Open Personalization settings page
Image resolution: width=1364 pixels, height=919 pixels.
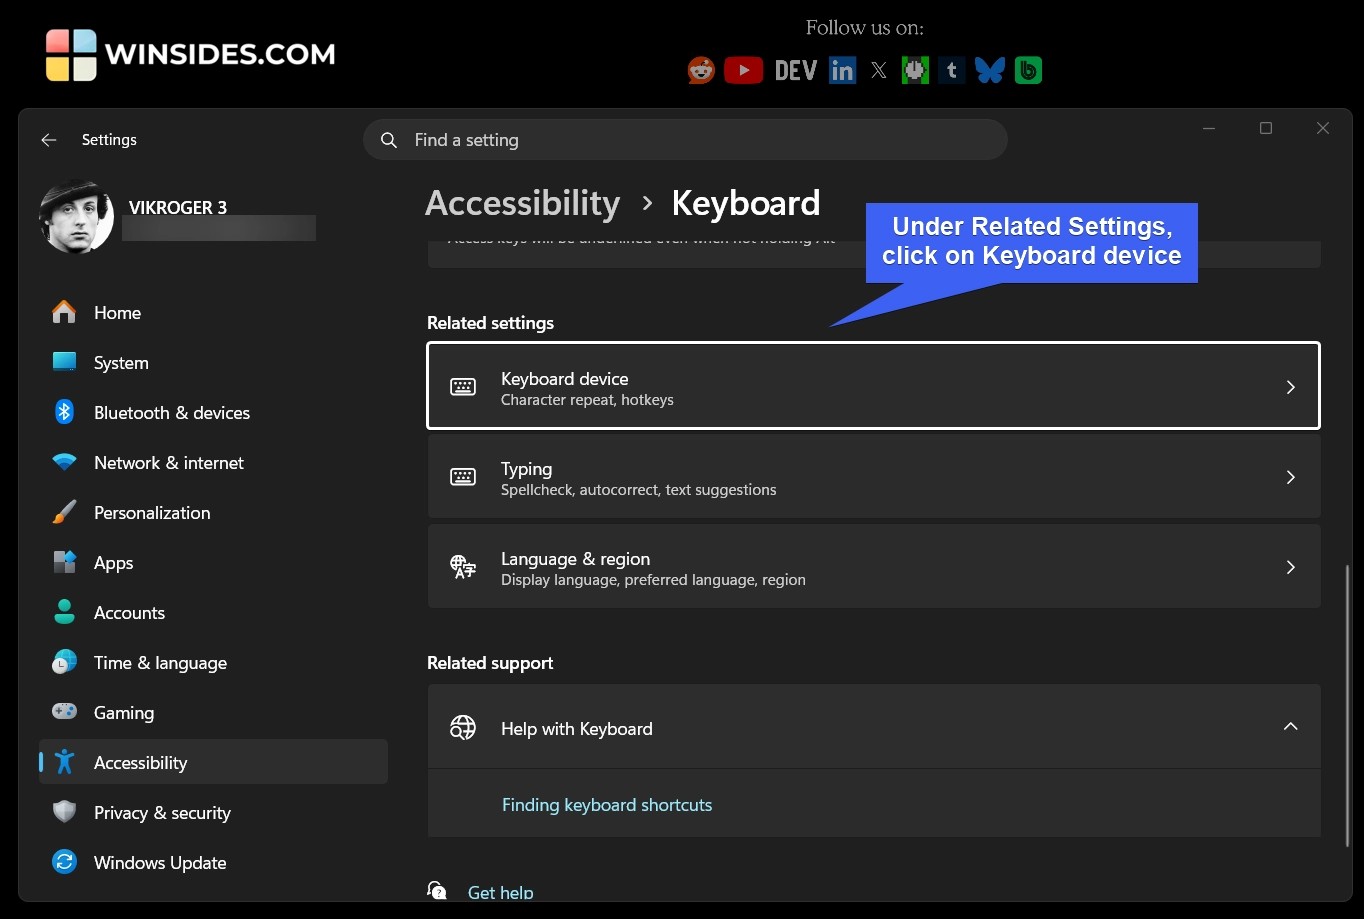[213, 512]
